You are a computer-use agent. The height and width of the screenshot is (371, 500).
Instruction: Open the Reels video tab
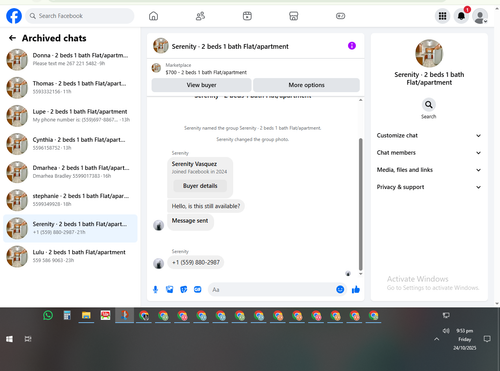click(x=247, y=16)
